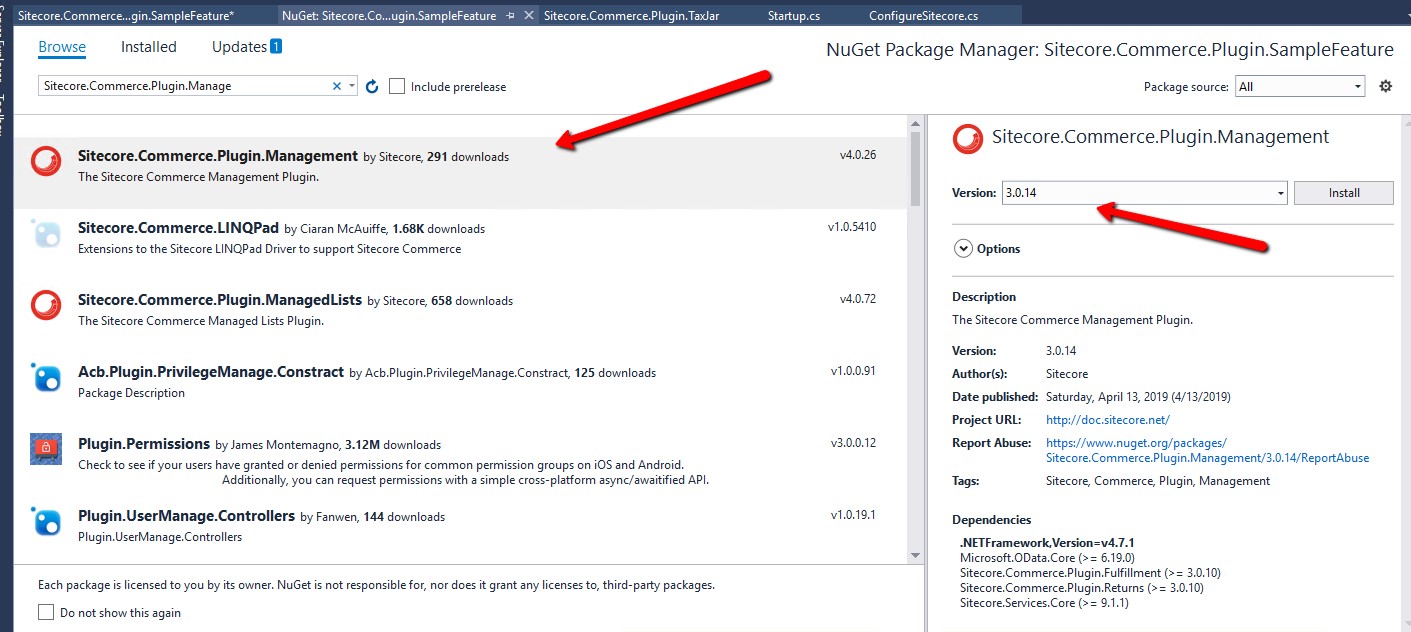The height and width of the screenshot is (632, 1411).
Task: Close the NuGet SampleFeature document tab
Action: pos(527,16)
